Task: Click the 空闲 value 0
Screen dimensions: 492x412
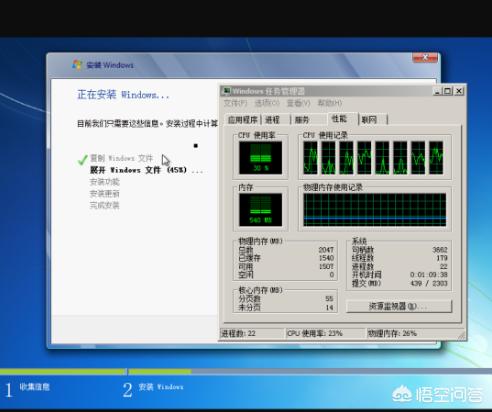Action: [332, 275]
